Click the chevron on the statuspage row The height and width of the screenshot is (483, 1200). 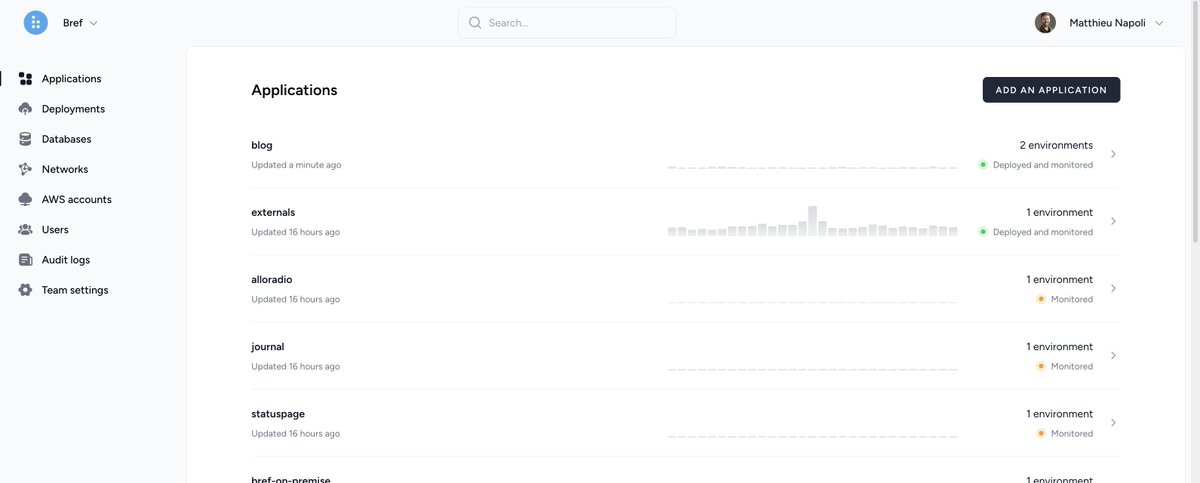tap(1114, 422)
